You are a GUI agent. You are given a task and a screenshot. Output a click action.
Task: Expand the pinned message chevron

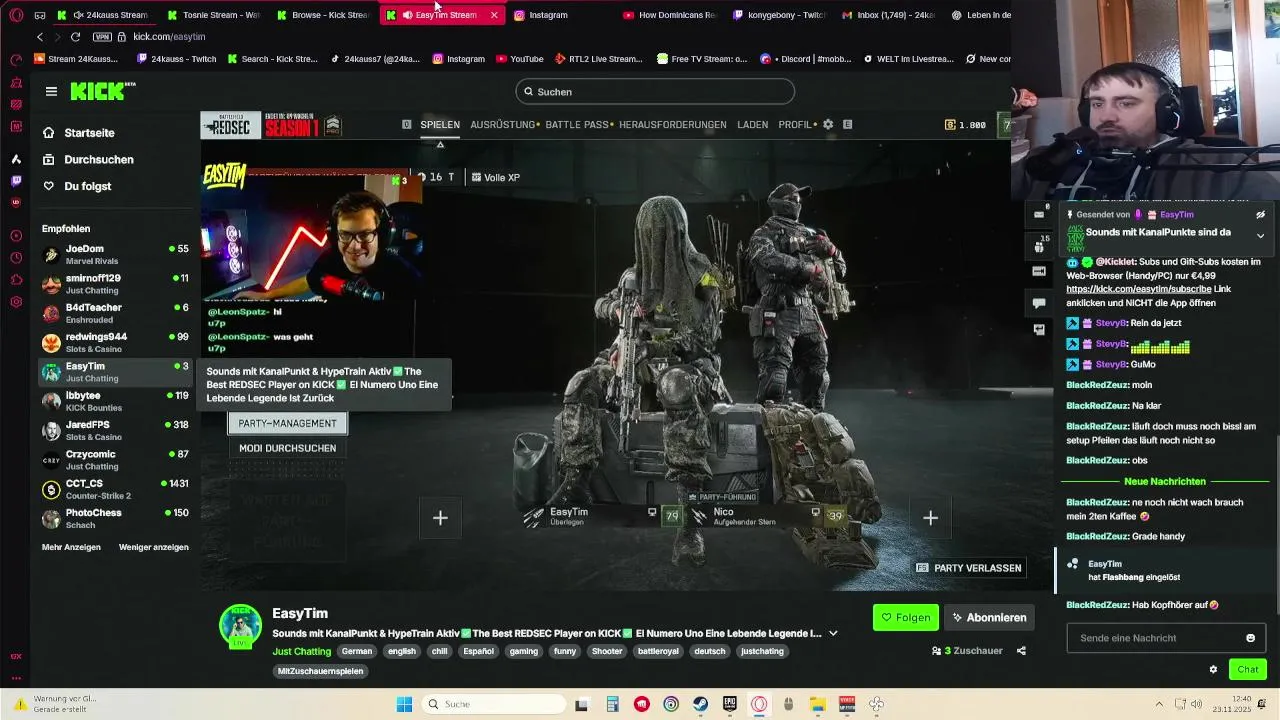point(1260,236)
